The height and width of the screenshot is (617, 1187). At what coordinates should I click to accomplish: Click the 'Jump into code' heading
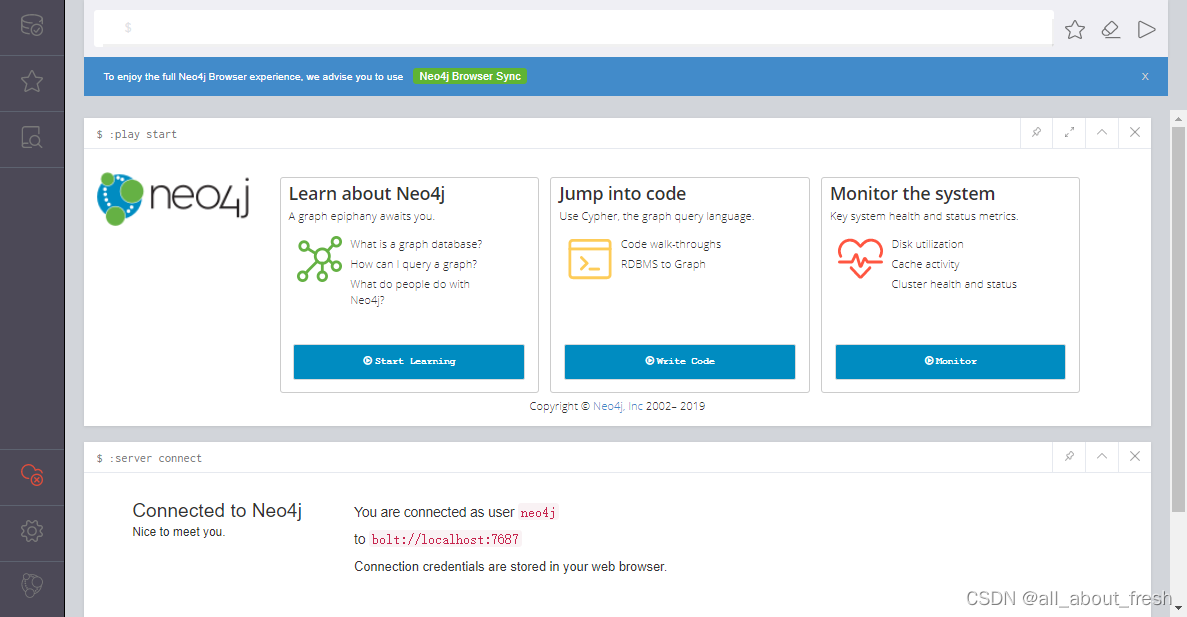click(622, 194)
